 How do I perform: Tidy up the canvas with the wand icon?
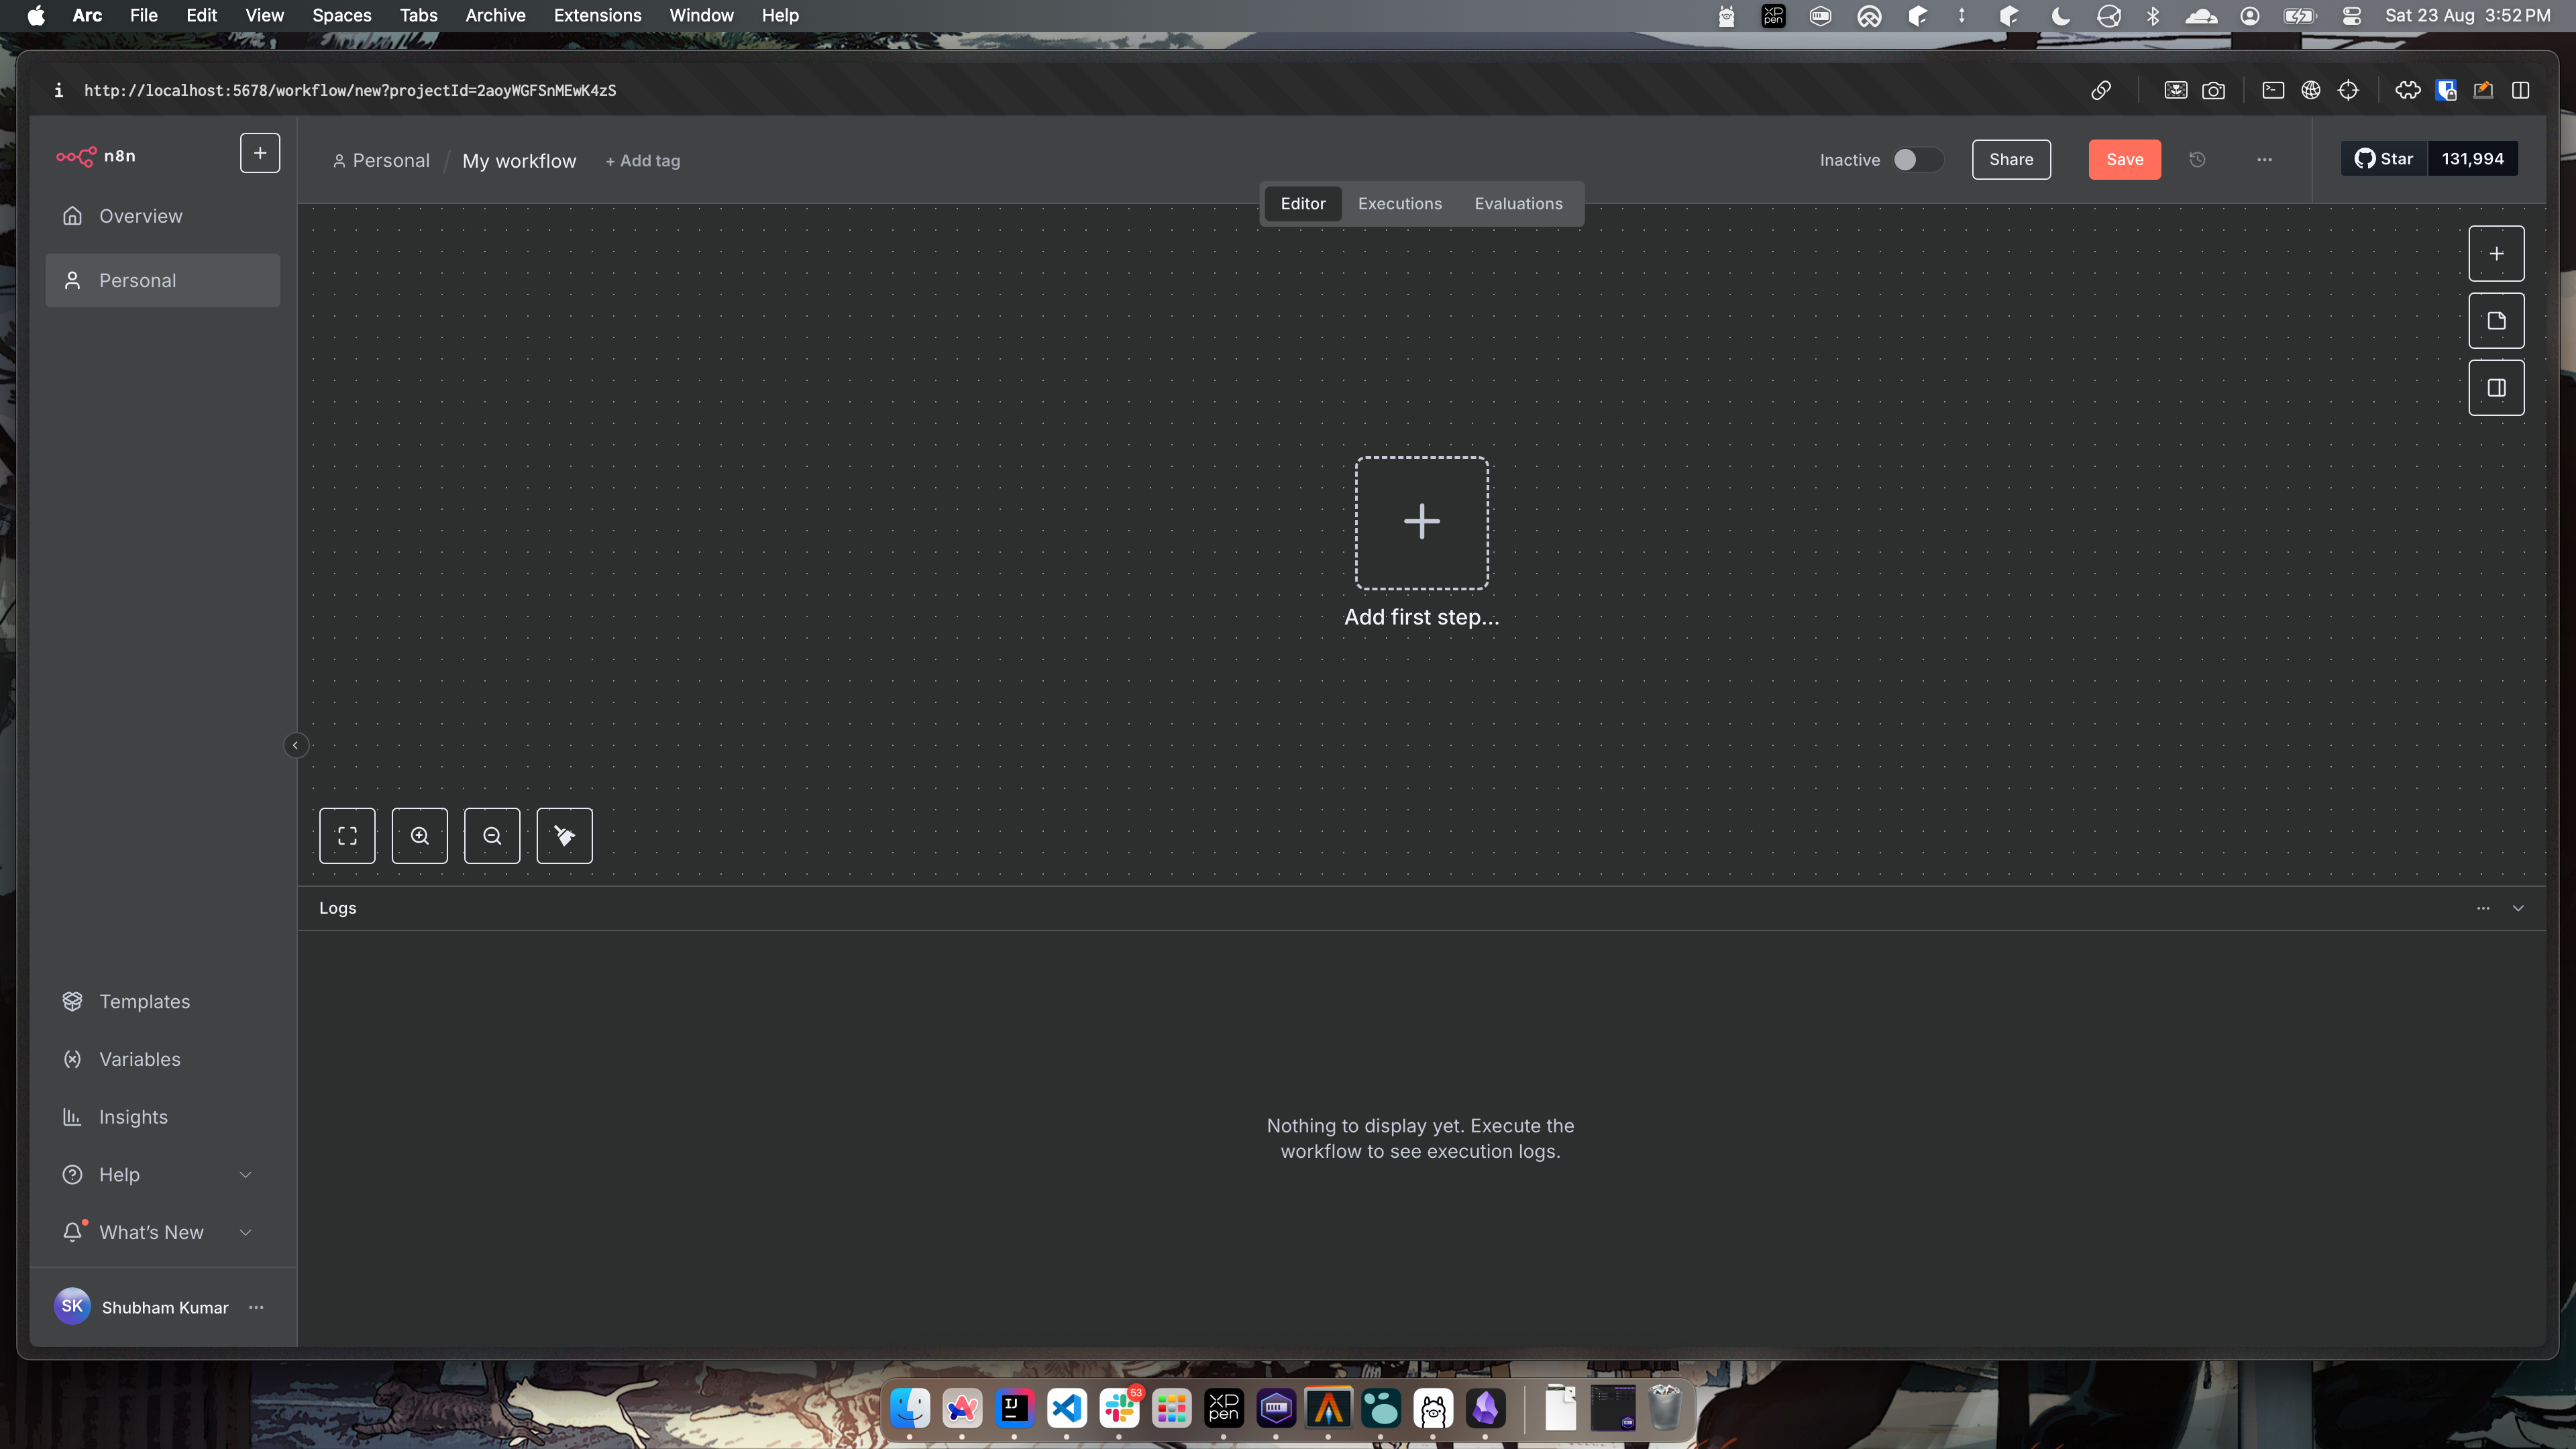click(564, 835)
